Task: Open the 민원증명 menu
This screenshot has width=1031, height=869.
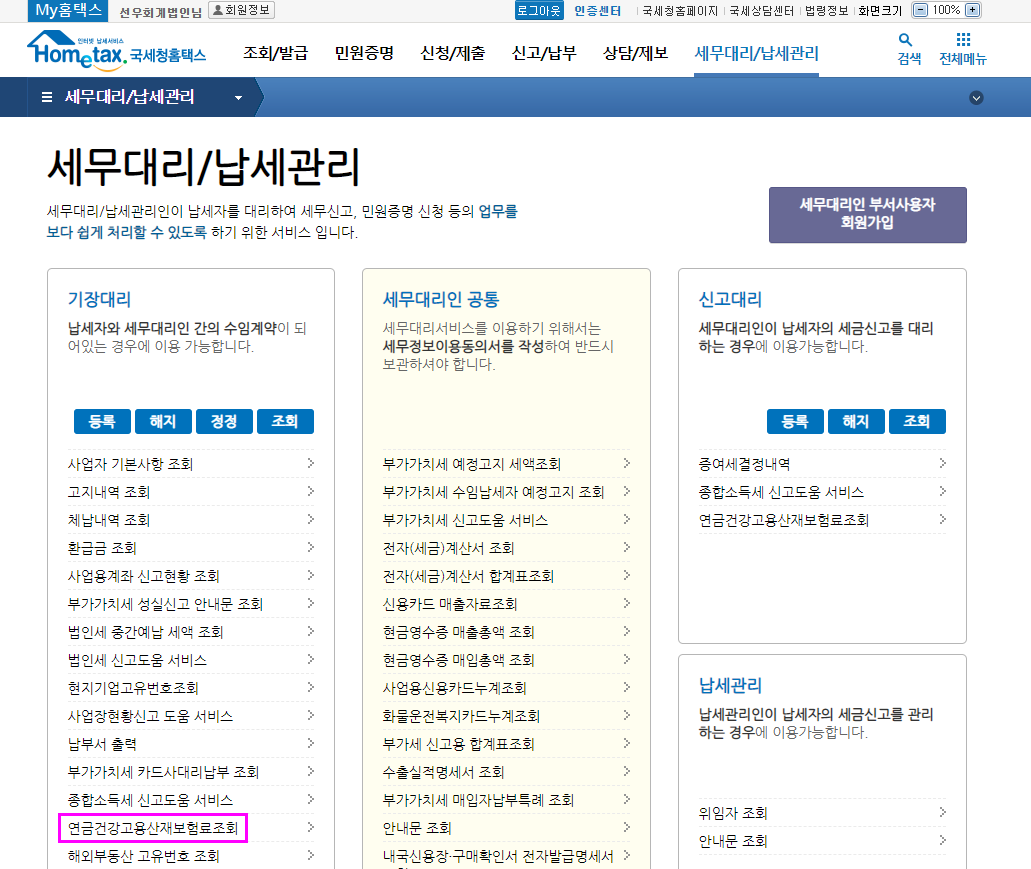Action: click(x=364, y=53)
